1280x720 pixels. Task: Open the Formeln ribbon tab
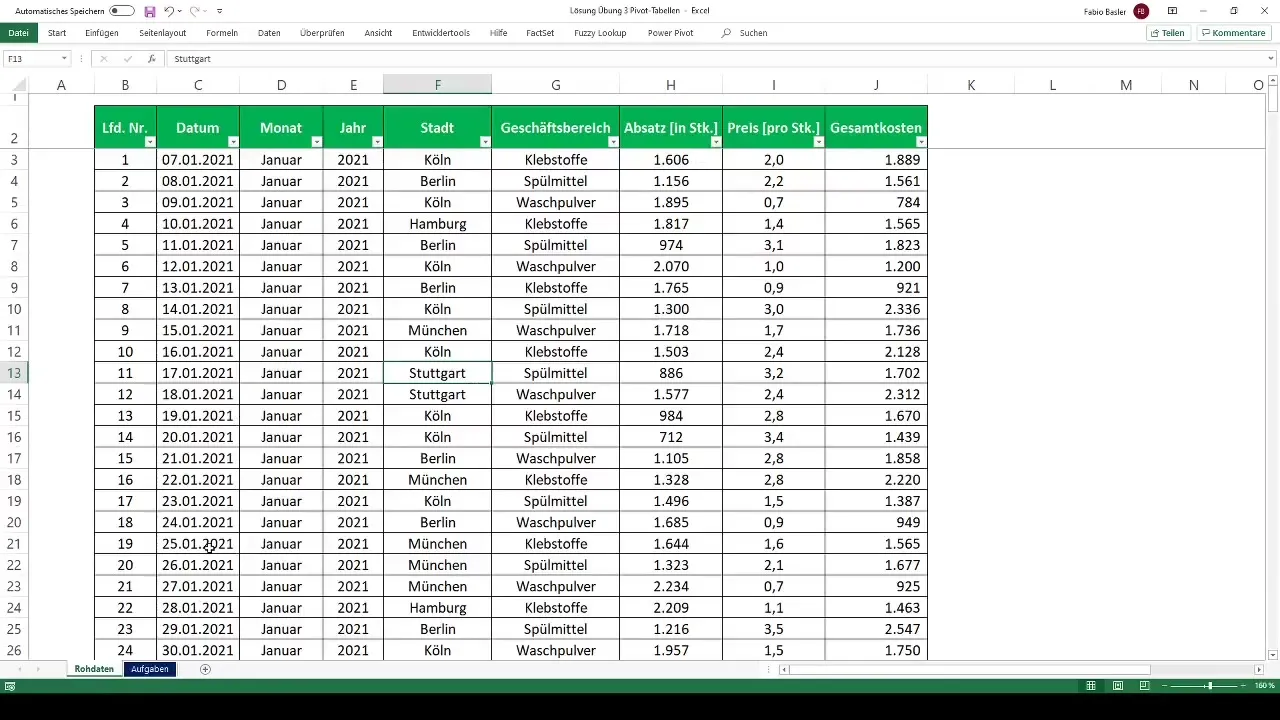pyautogui.click(x=222, y=33)
